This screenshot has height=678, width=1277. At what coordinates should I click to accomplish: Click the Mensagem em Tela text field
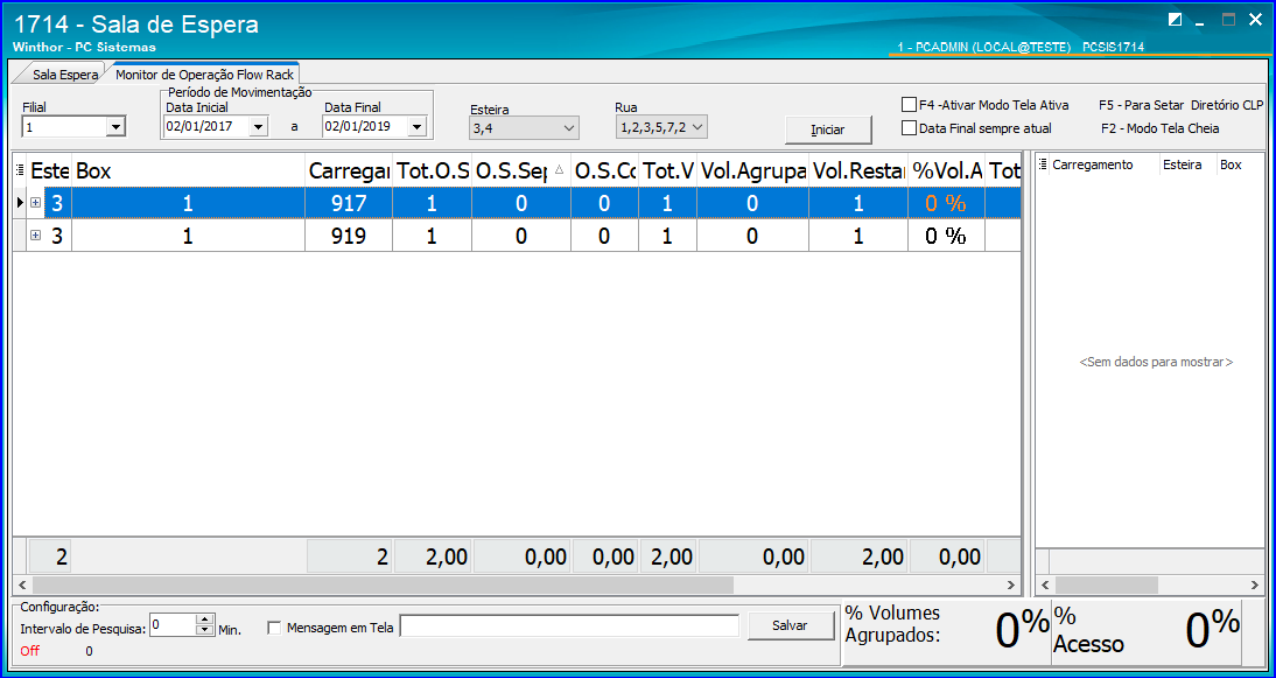569,626
